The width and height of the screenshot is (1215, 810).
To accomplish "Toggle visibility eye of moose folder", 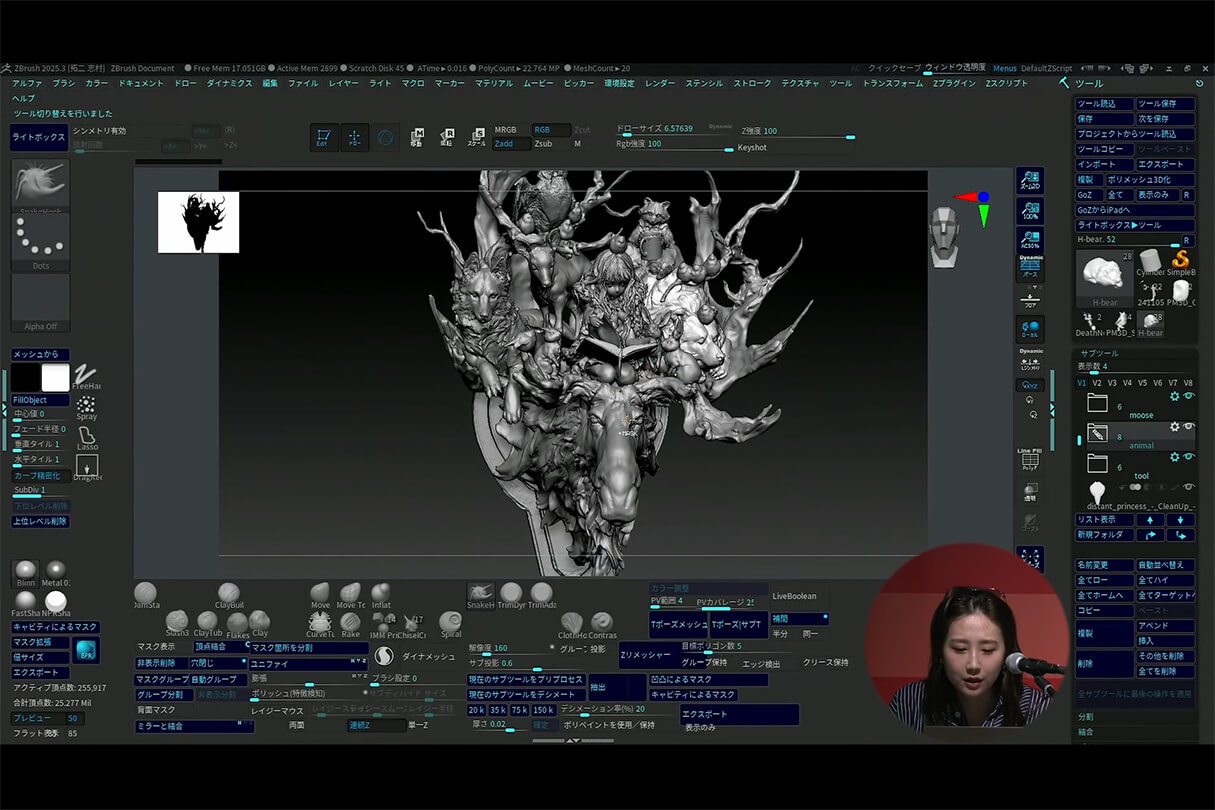I will click(x=1189, y=397).
